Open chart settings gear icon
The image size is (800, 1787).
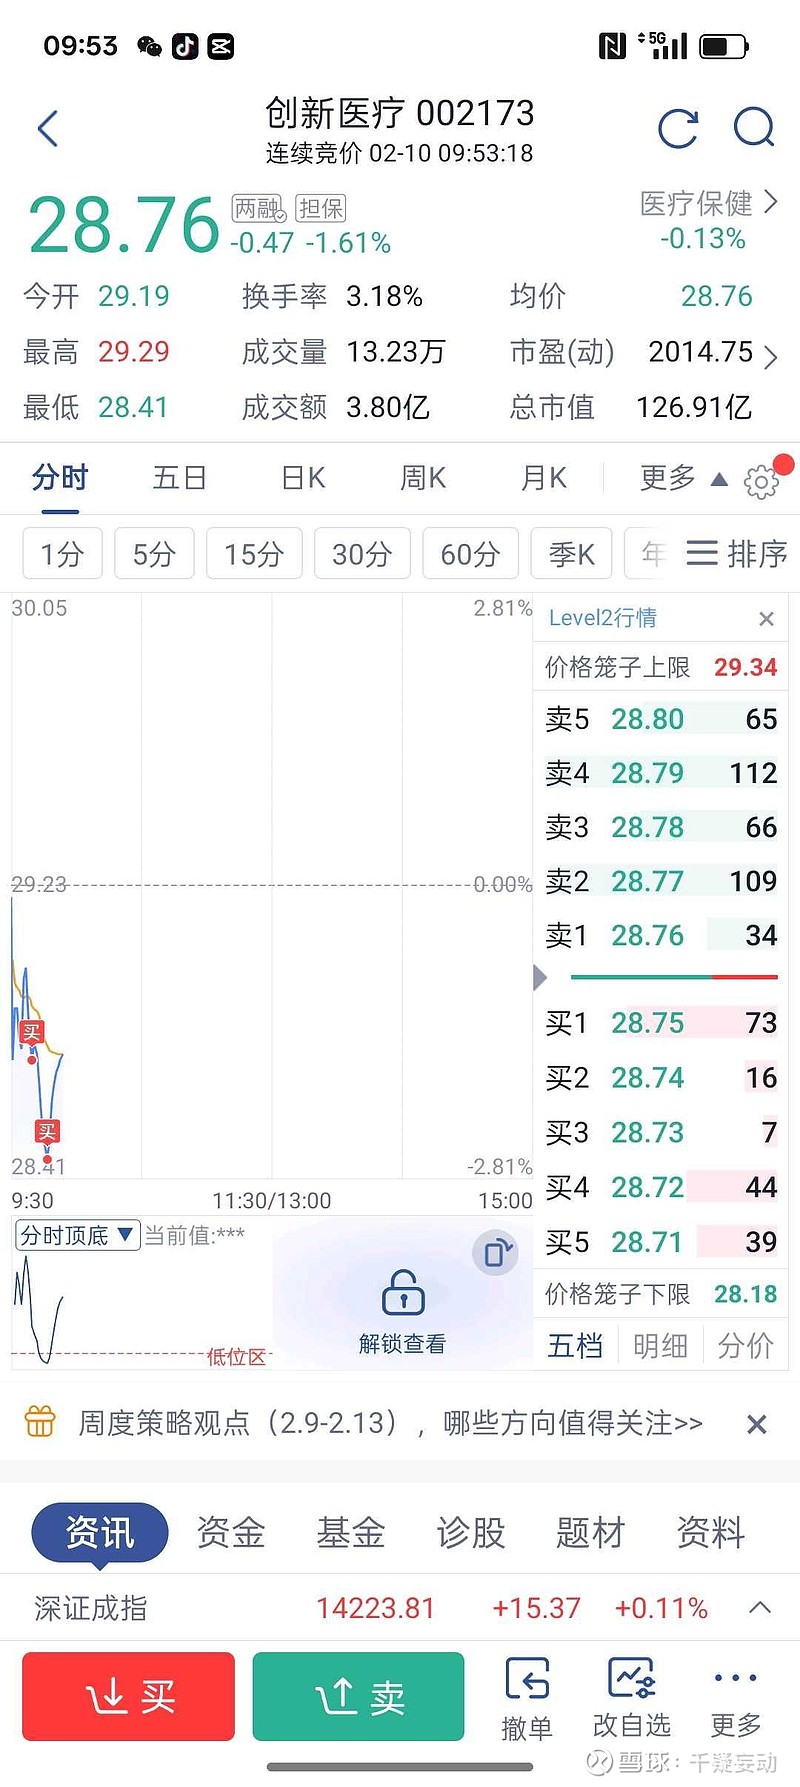point(761,481)
